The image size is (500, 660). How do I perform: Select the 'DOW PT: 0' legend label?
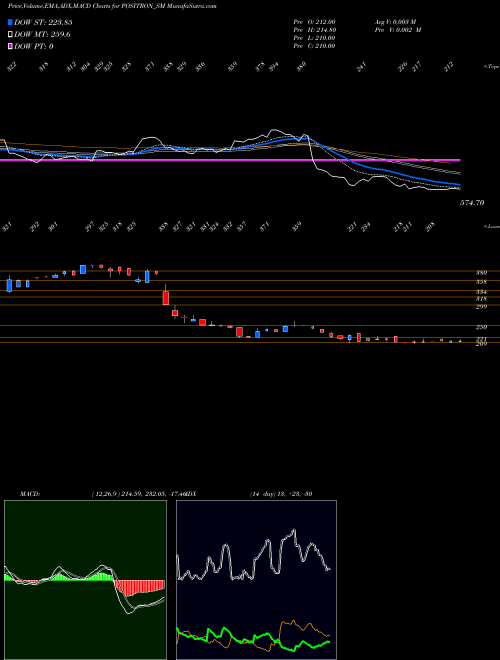tap(33, 46)
